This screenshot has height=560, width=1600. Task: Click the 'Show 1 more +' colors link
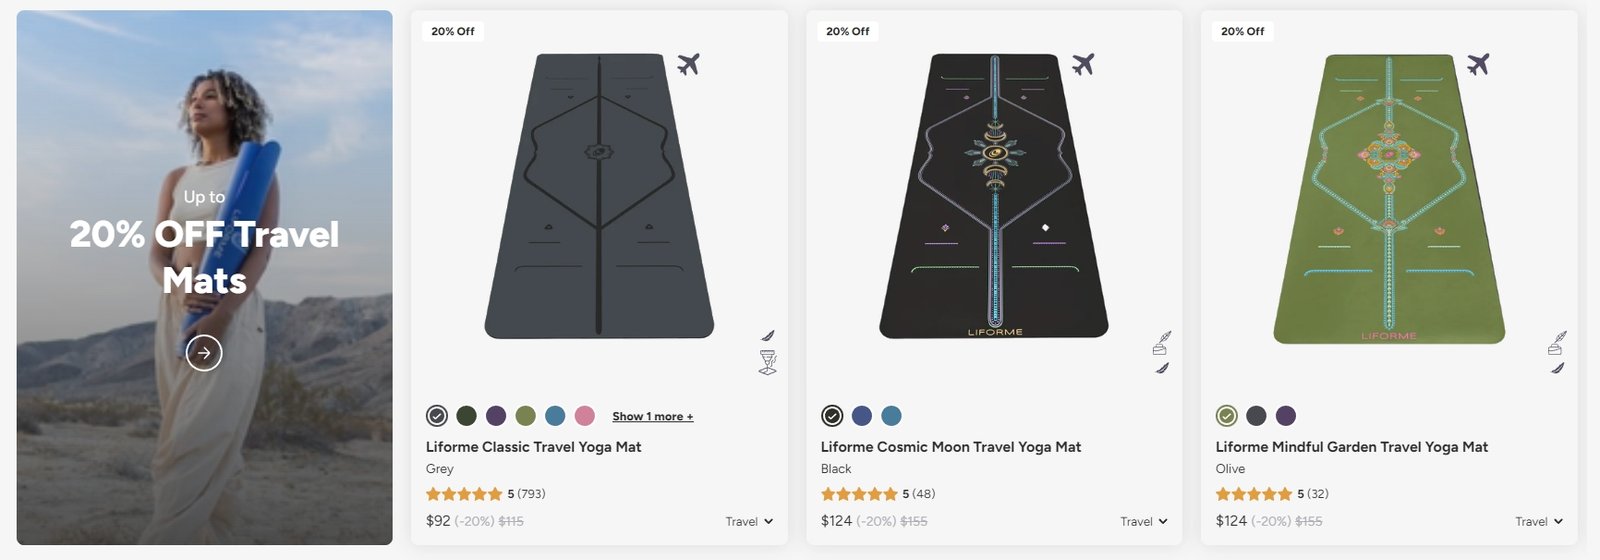(x=652, y=416)
